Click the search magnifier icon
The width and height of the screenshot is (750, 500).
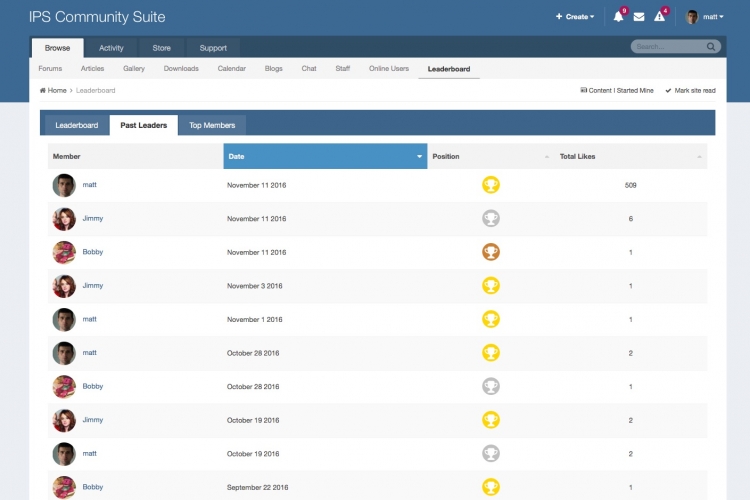point(711,47)
